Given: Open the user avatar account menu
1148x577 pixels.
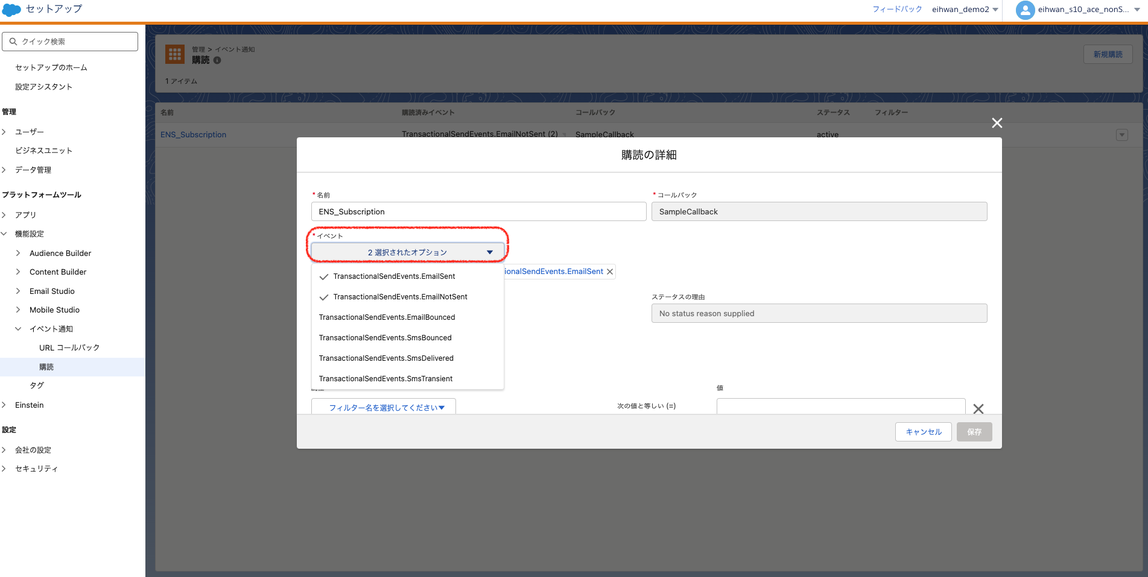Looking at the screenshot, I should coord(1025,10).
